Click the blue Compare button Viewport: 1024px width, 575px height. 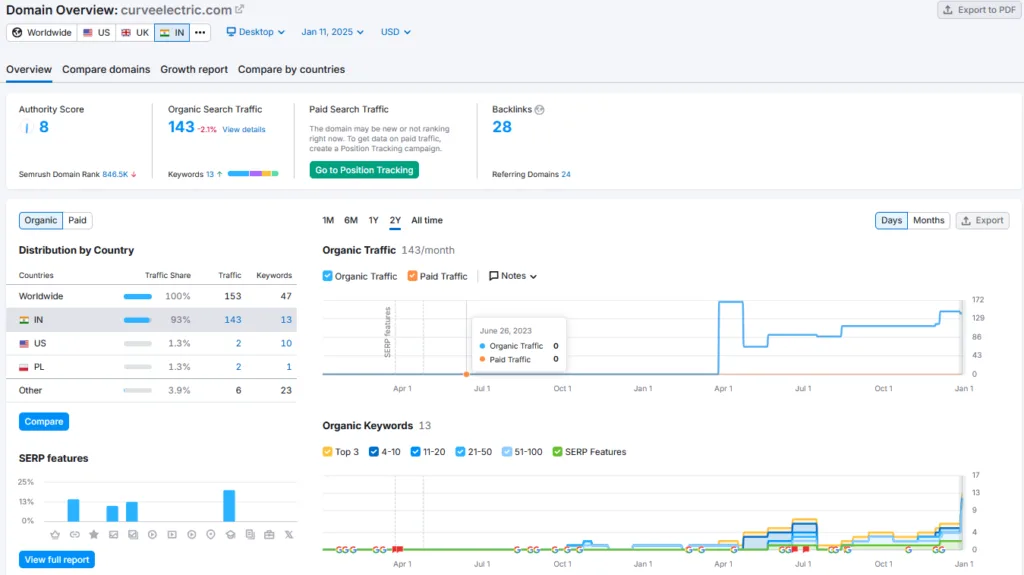coord(44,421)
